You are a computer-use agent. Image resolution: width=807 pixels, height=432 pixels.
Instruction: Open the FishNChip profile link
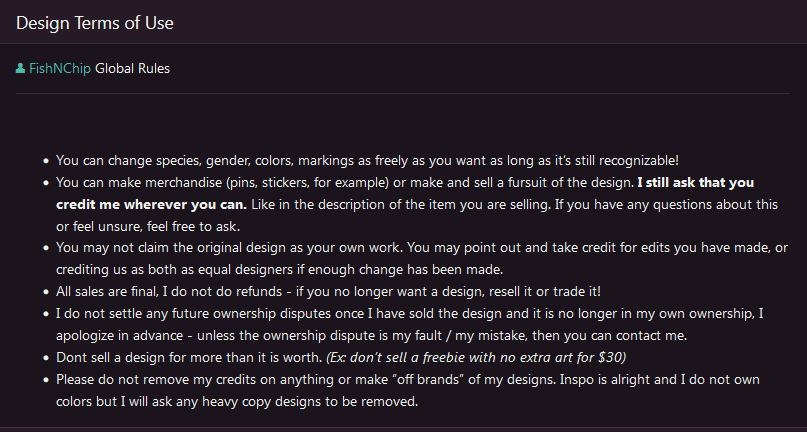pos(60,69)
